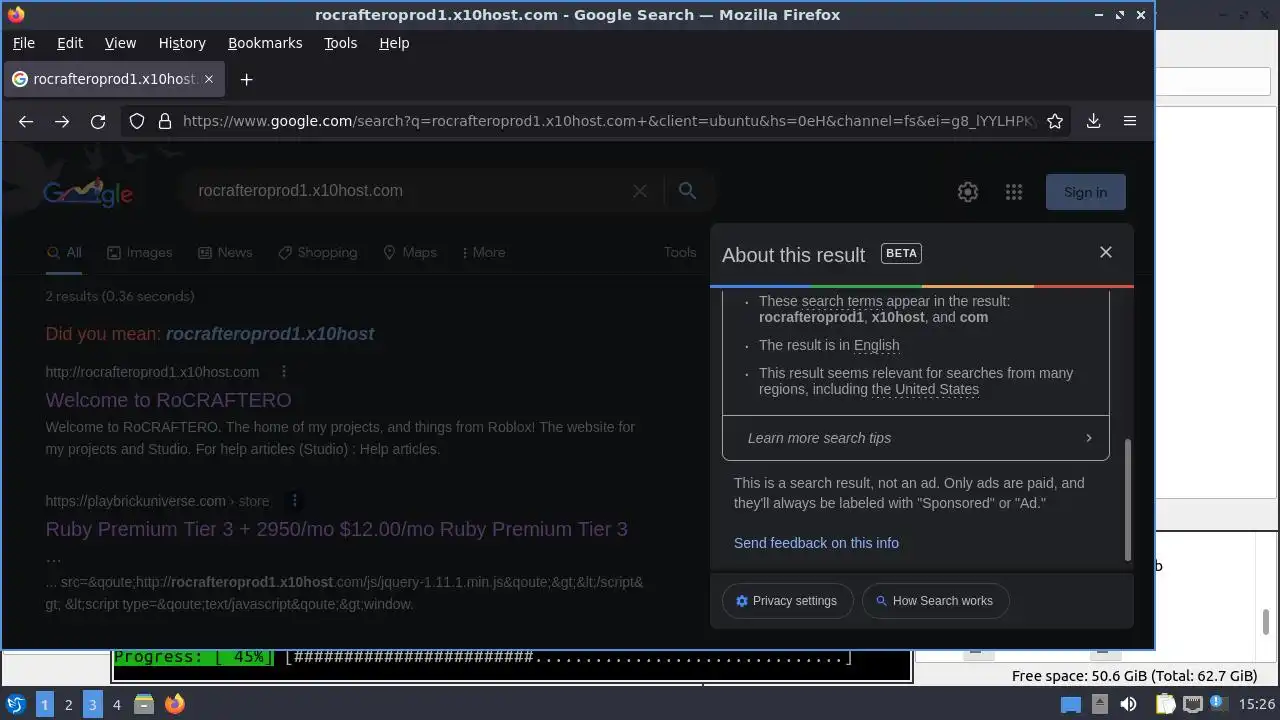Open Privacy settings
This screenshot has width=1280, height=720.
coord(787,601)
